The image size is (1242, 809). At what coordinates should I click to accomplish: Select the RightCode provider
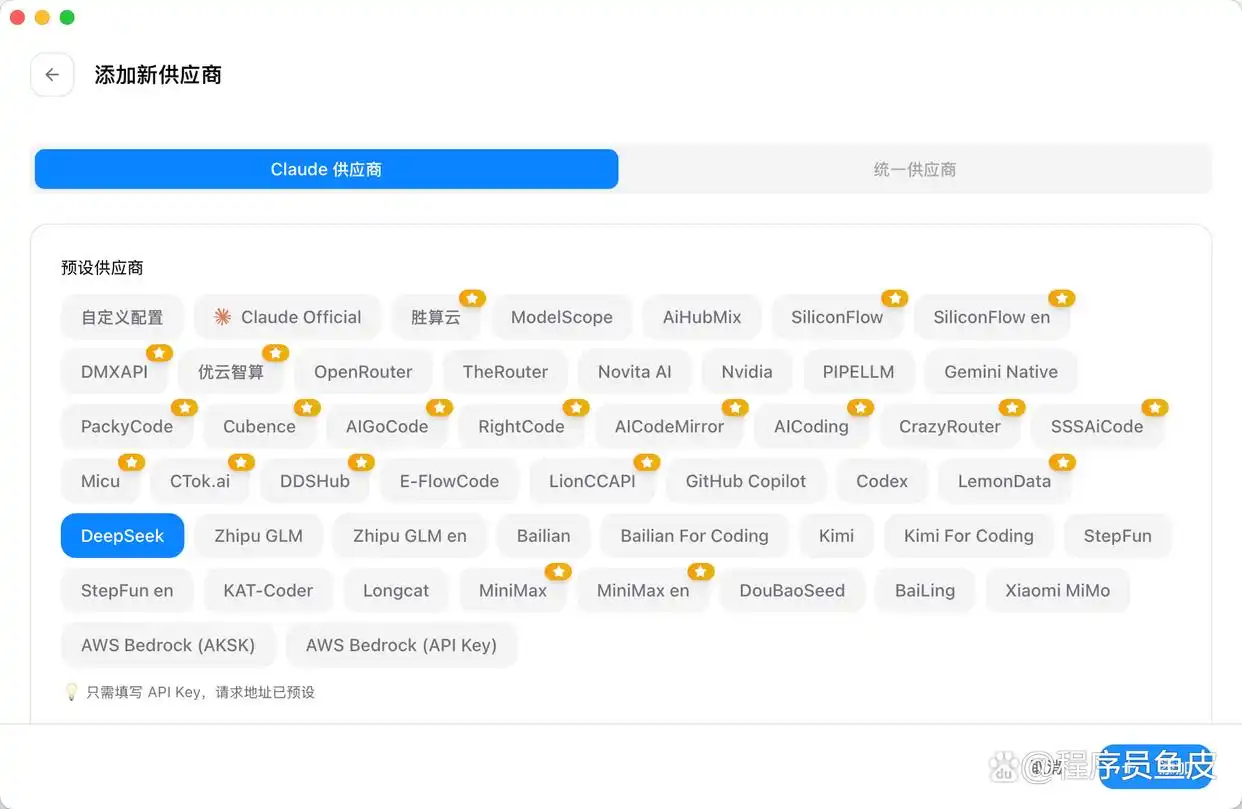(521, 426)
